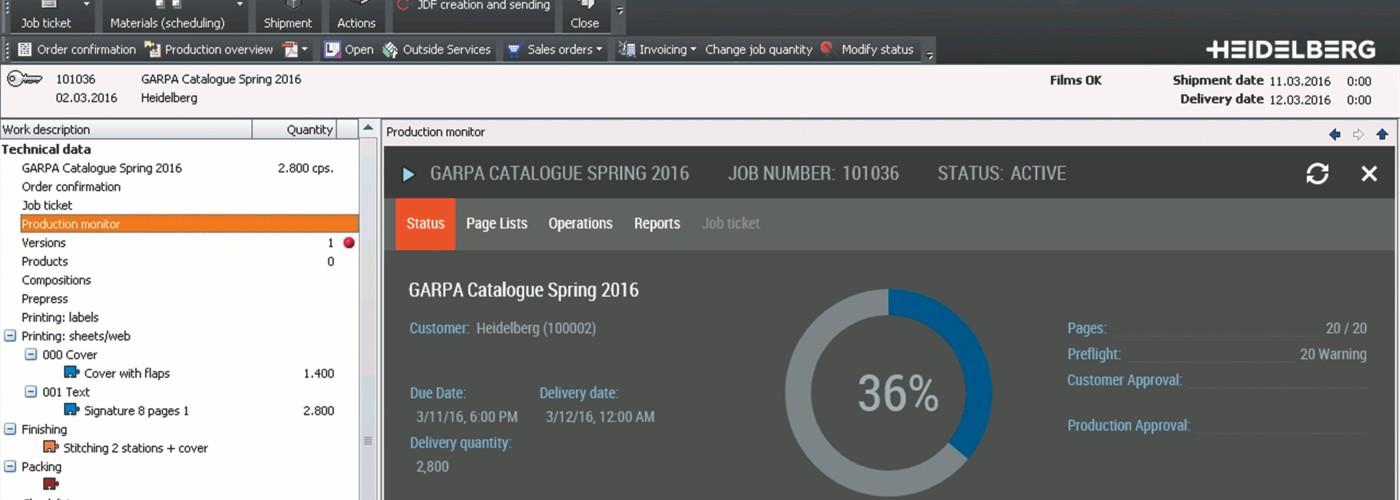The height and width of the screenshot is (500, 1400).
Task: Select Products in the tree
Action: pos(45,261)
